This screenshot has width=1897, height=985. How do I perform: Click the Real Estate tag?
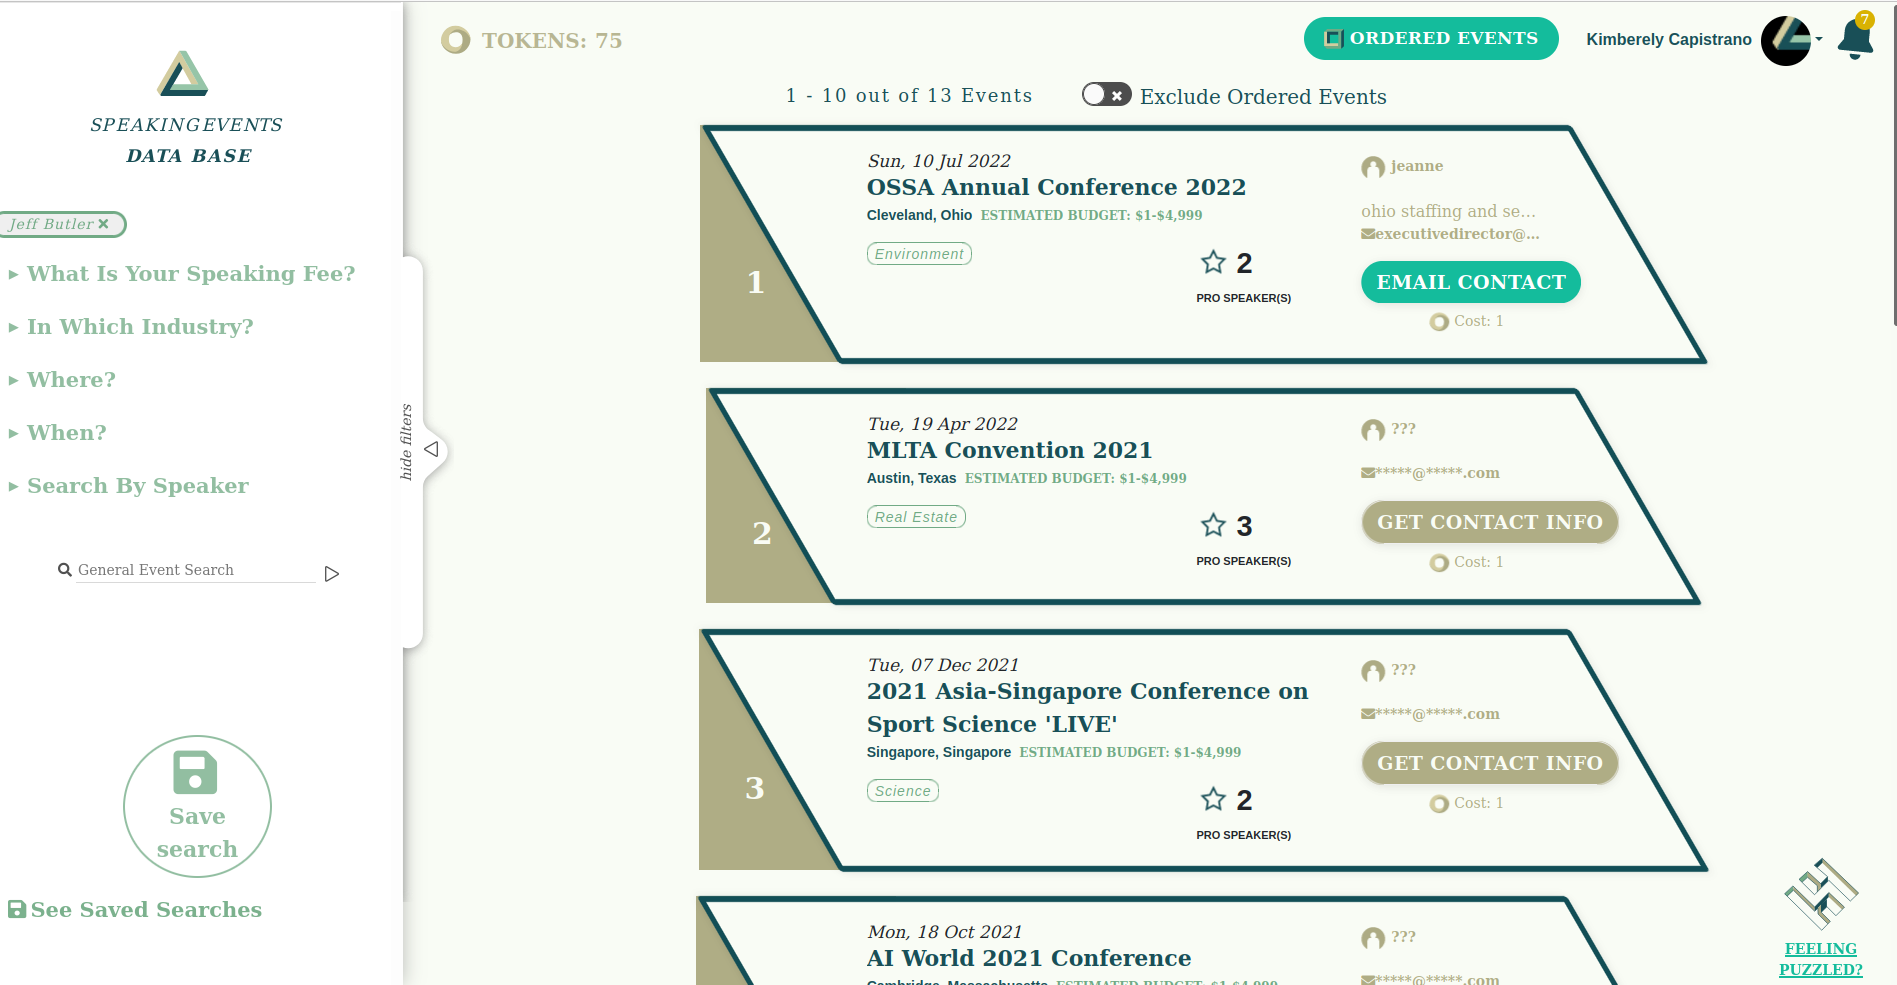click(916, 517)
